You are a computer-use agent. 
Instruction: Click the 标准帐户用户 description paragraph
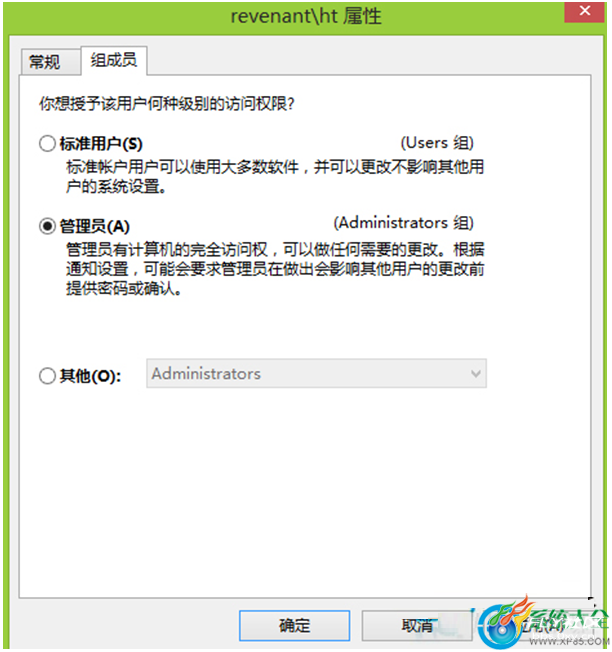[x=275, y=177]
